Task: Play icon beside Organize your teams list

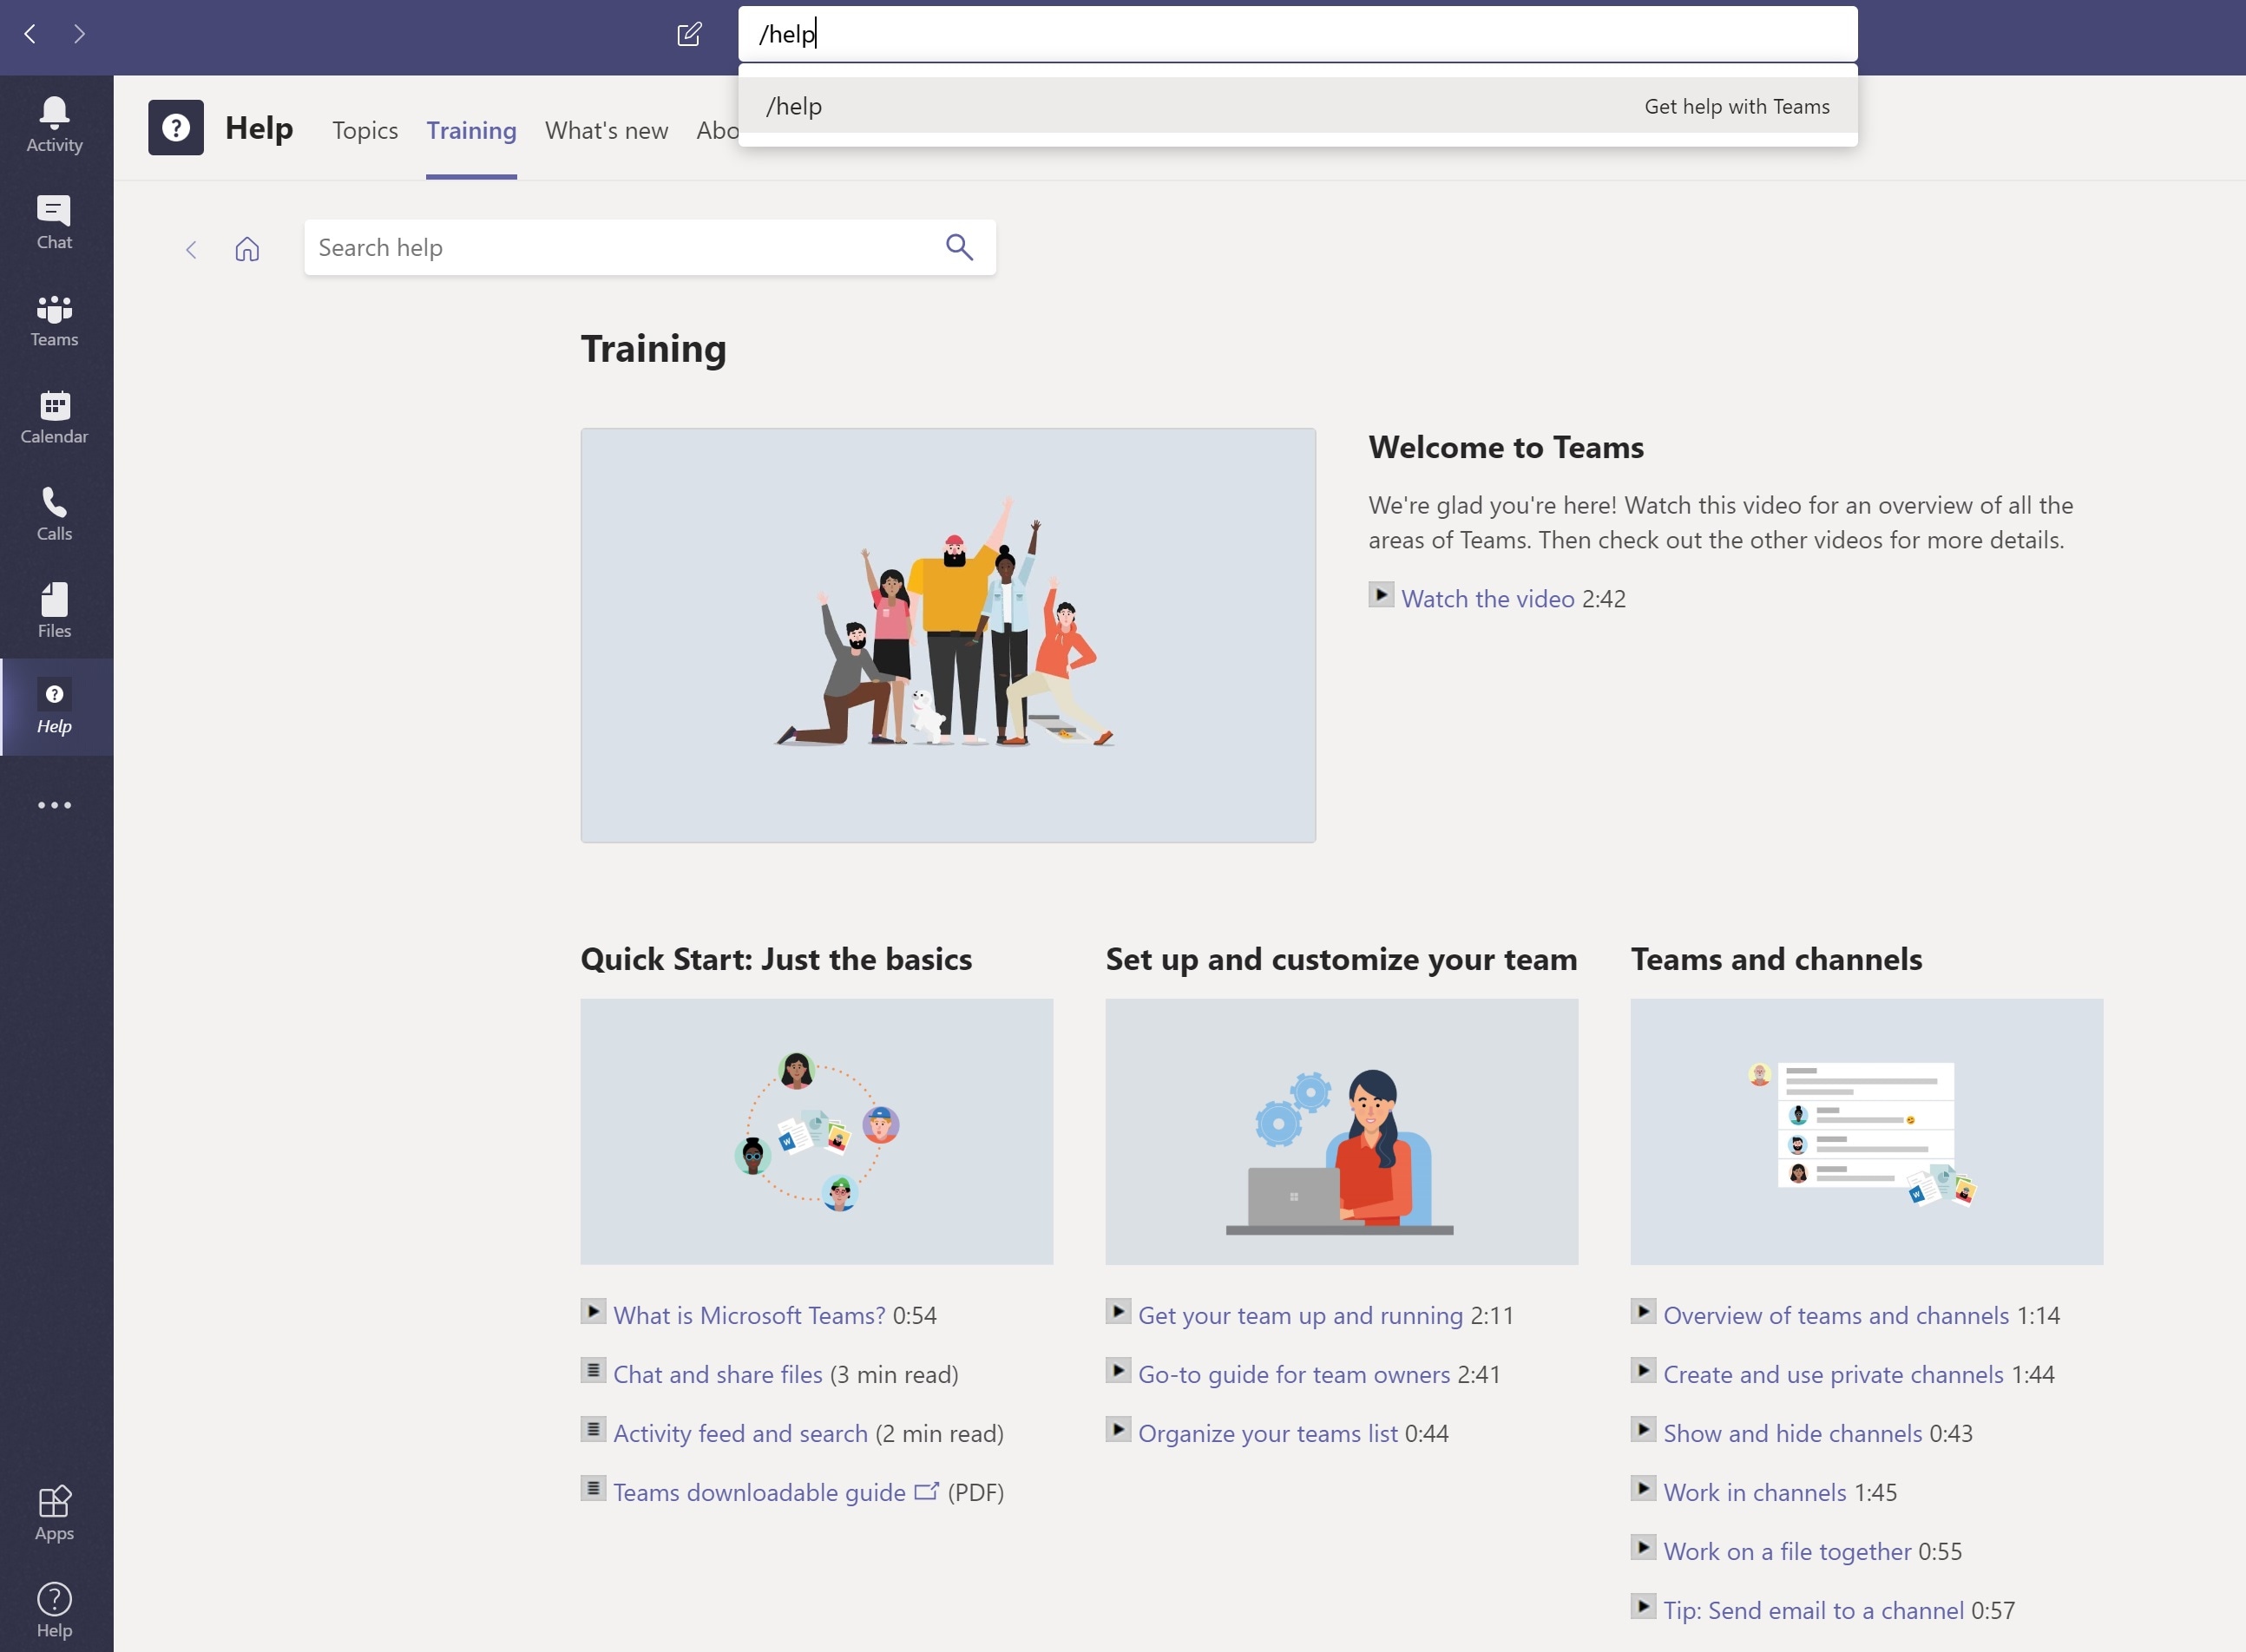Action: (1118, 1429)
